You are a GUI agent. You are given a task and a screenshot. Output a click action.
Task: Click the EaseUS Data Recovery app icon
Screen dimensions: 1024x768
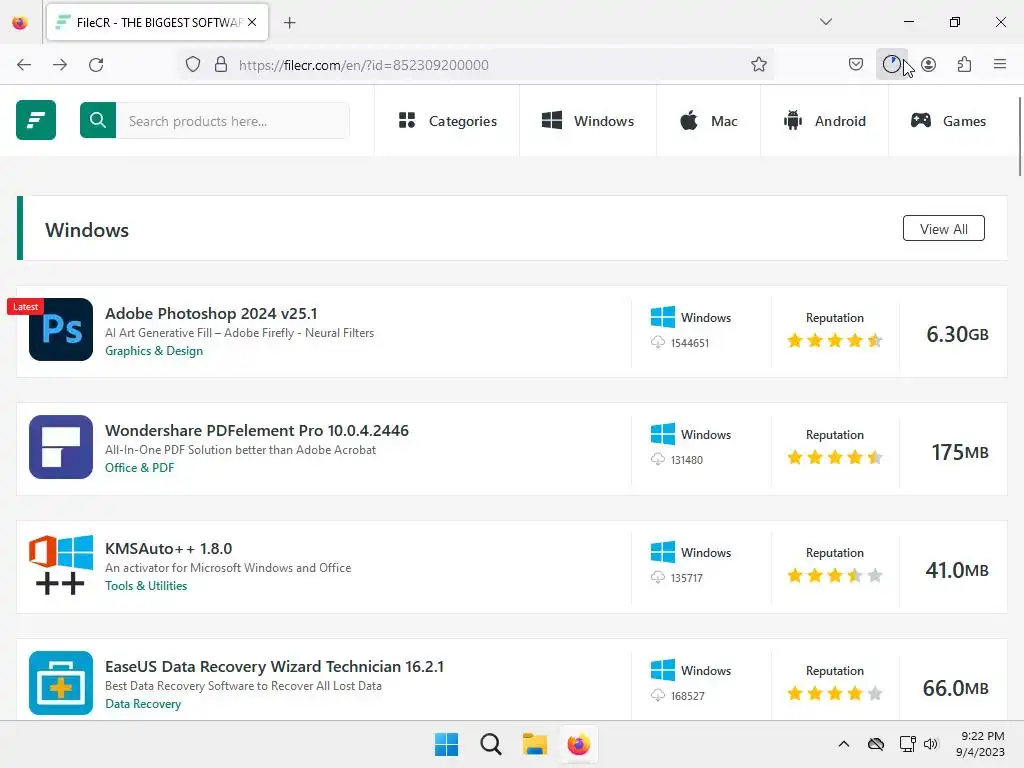point(61,682)
